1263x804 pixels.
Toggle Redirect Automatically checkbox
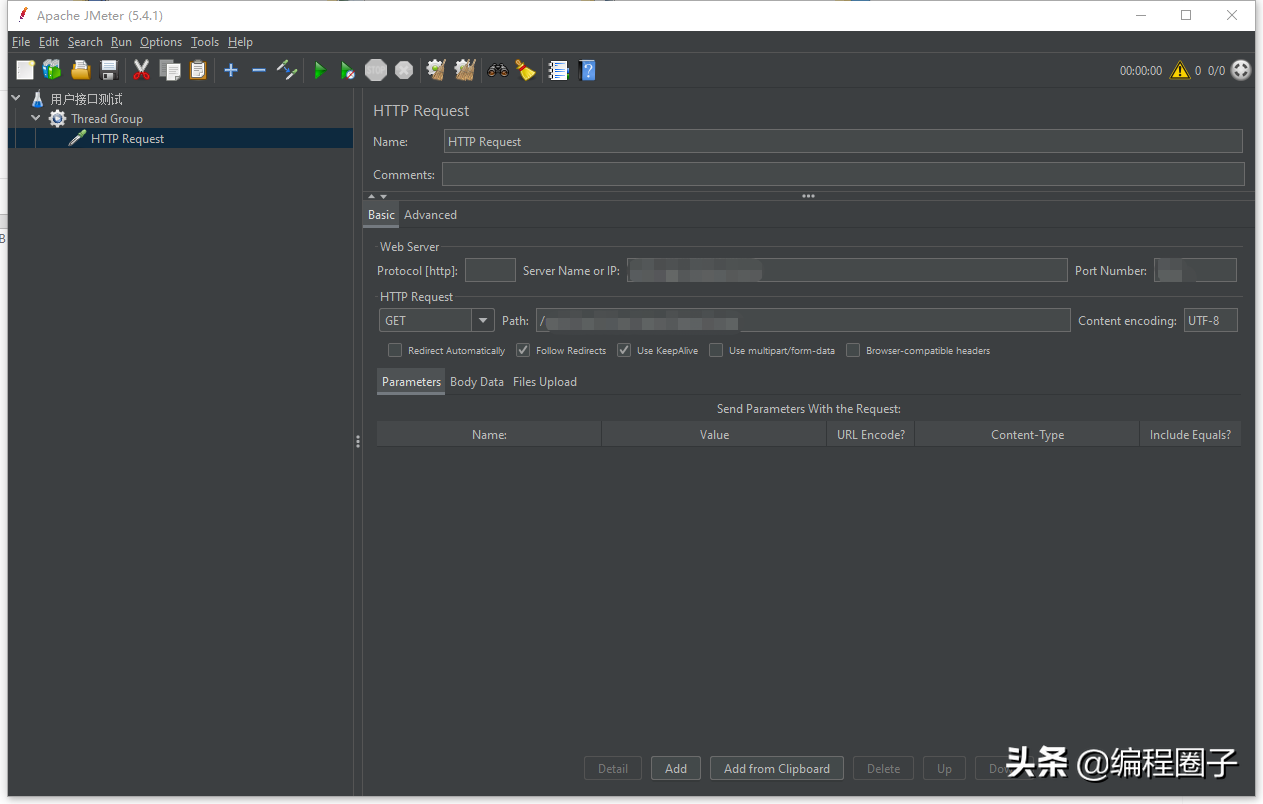pos(395,350)
